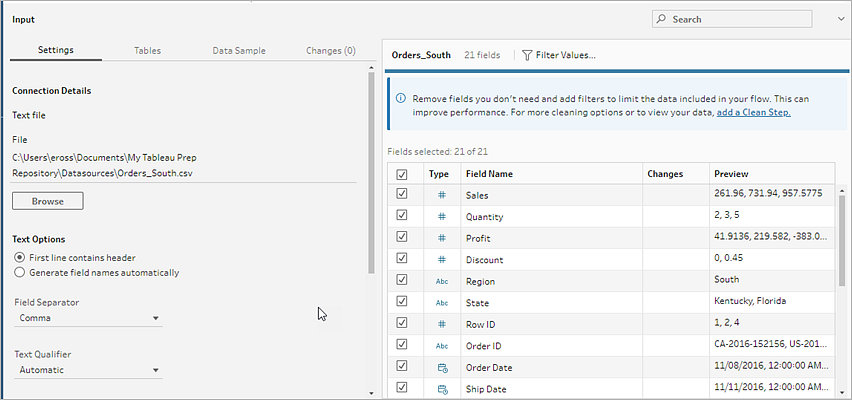
Task: Switch to the Tables tab
Action: click(147, 51)
